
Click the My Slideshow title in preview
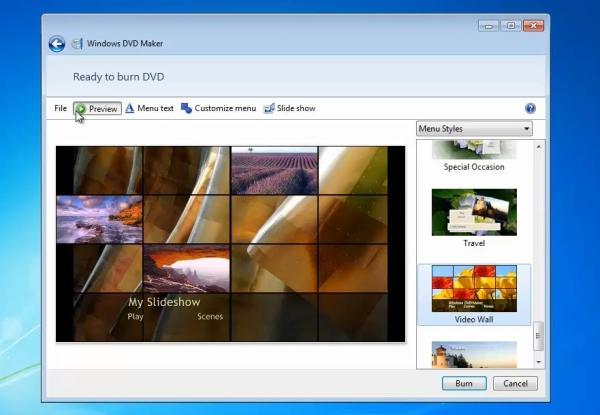[164, 302]
